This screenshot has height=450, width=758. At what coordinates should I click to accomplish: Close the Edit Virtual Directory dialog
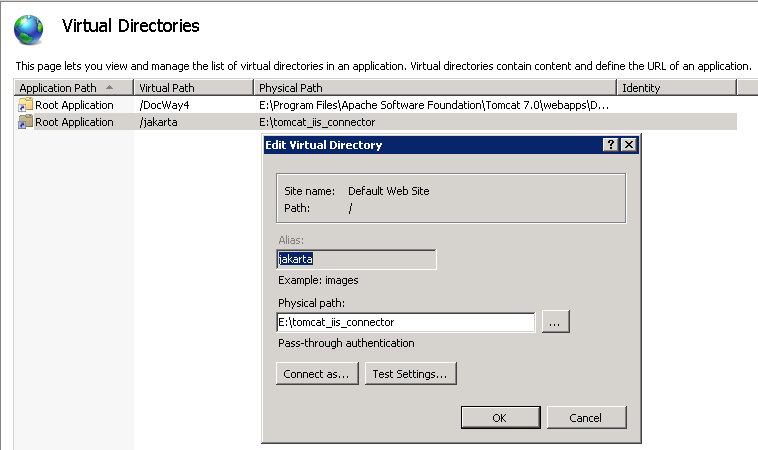[628, 145]
